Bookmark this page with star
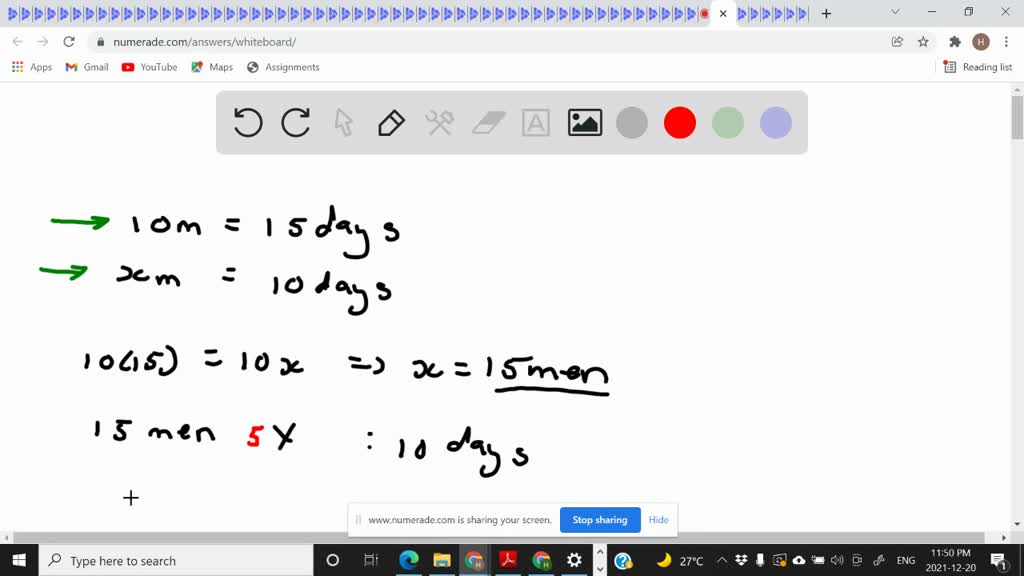Image resolution: width=1024 pixels, height=576 pixels. pyautogui.click(x=923, y=42)
